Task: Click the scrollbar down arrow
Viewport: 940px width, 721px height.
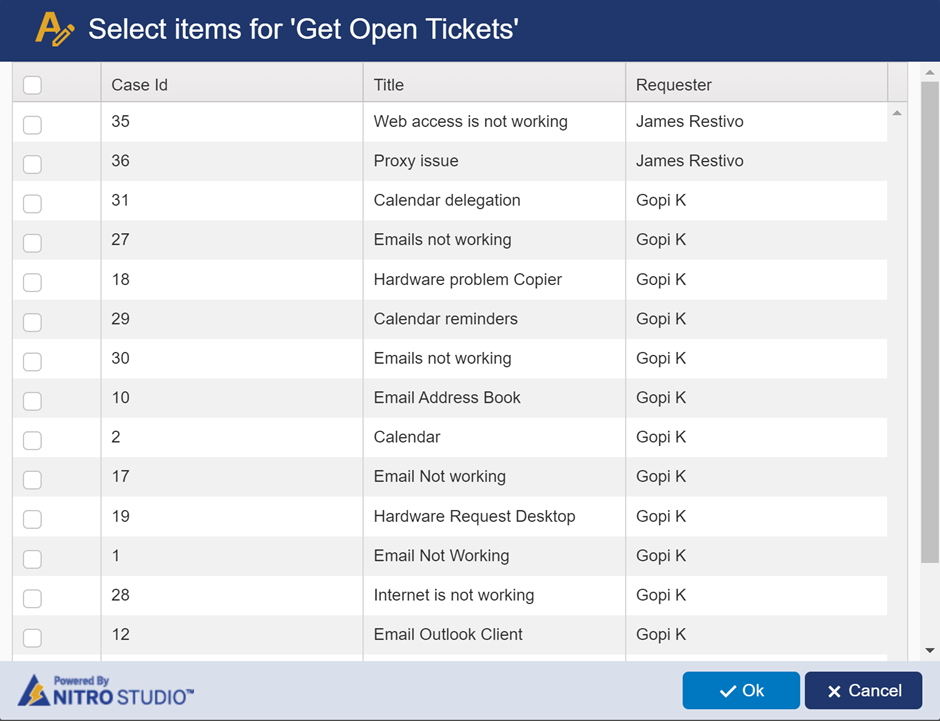Action: click(x=931, y=651)
